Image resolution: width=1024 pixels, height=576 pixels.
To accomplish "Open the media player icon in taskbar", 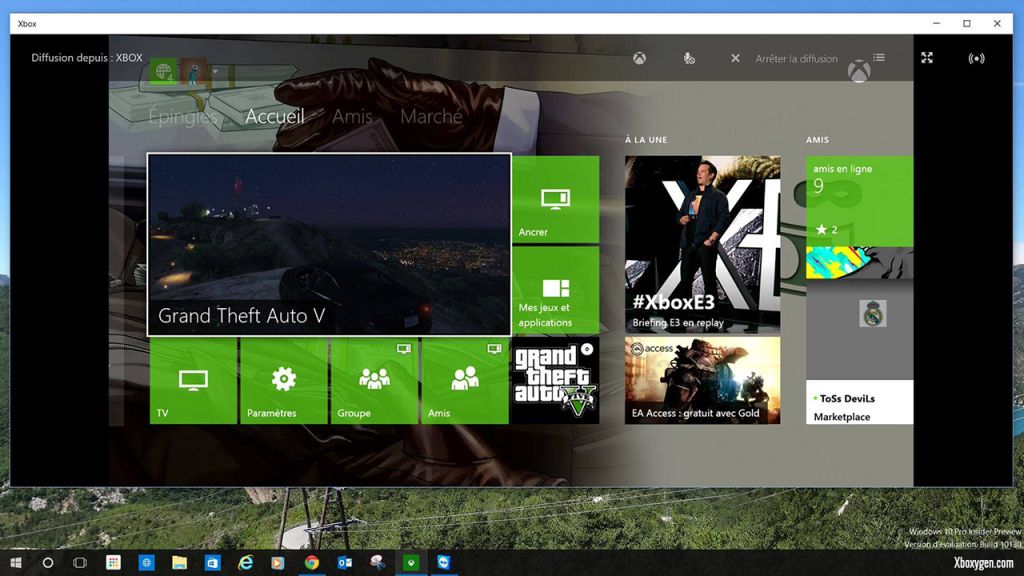I will (x=278, y=562).
